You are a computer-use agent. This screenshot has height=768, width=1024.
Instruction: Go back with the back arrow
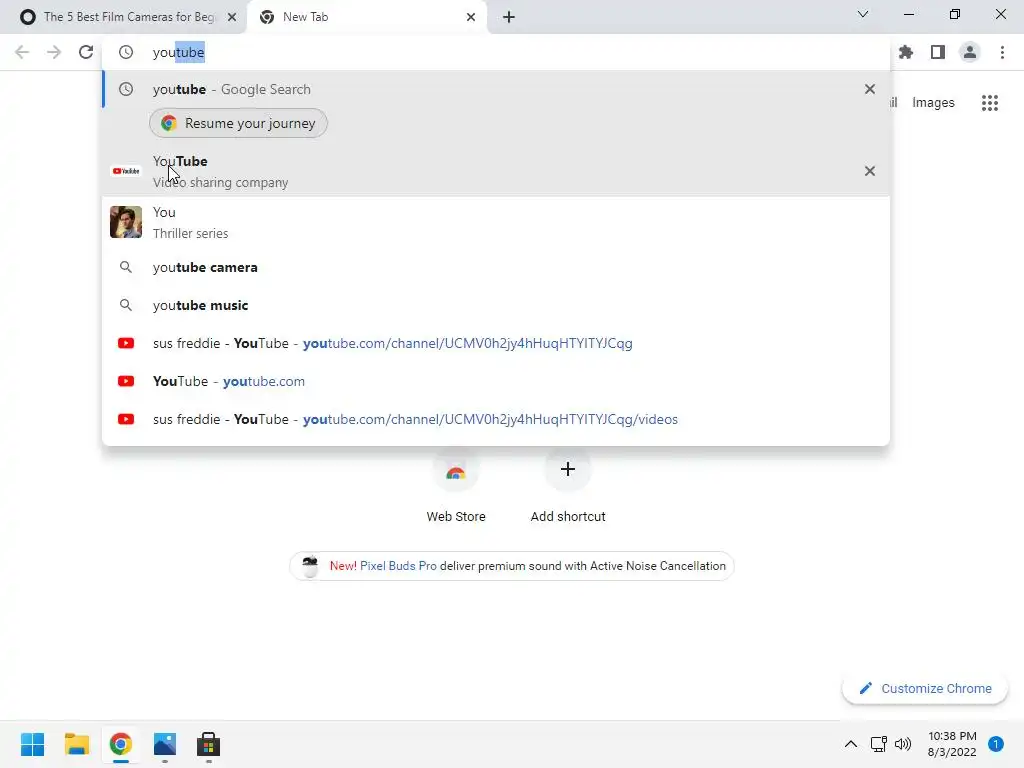tap(22, 52)
